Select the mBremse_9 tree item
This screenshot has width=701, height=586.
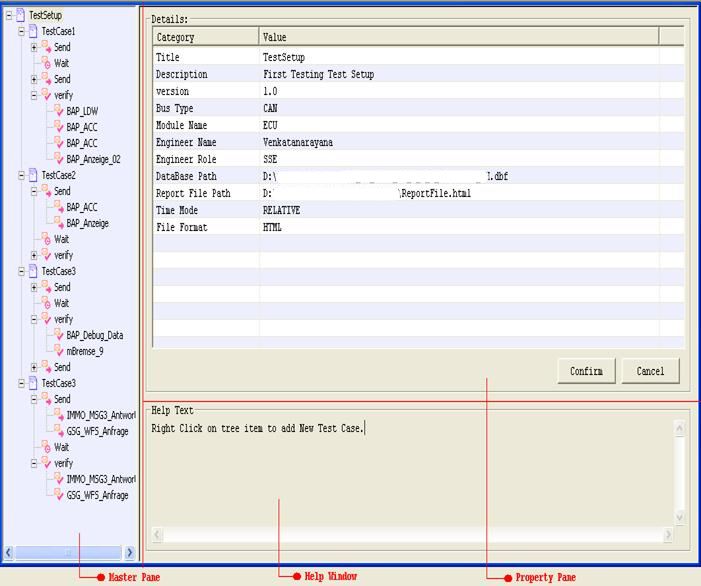pyautogui.click(x=85, y=351)
